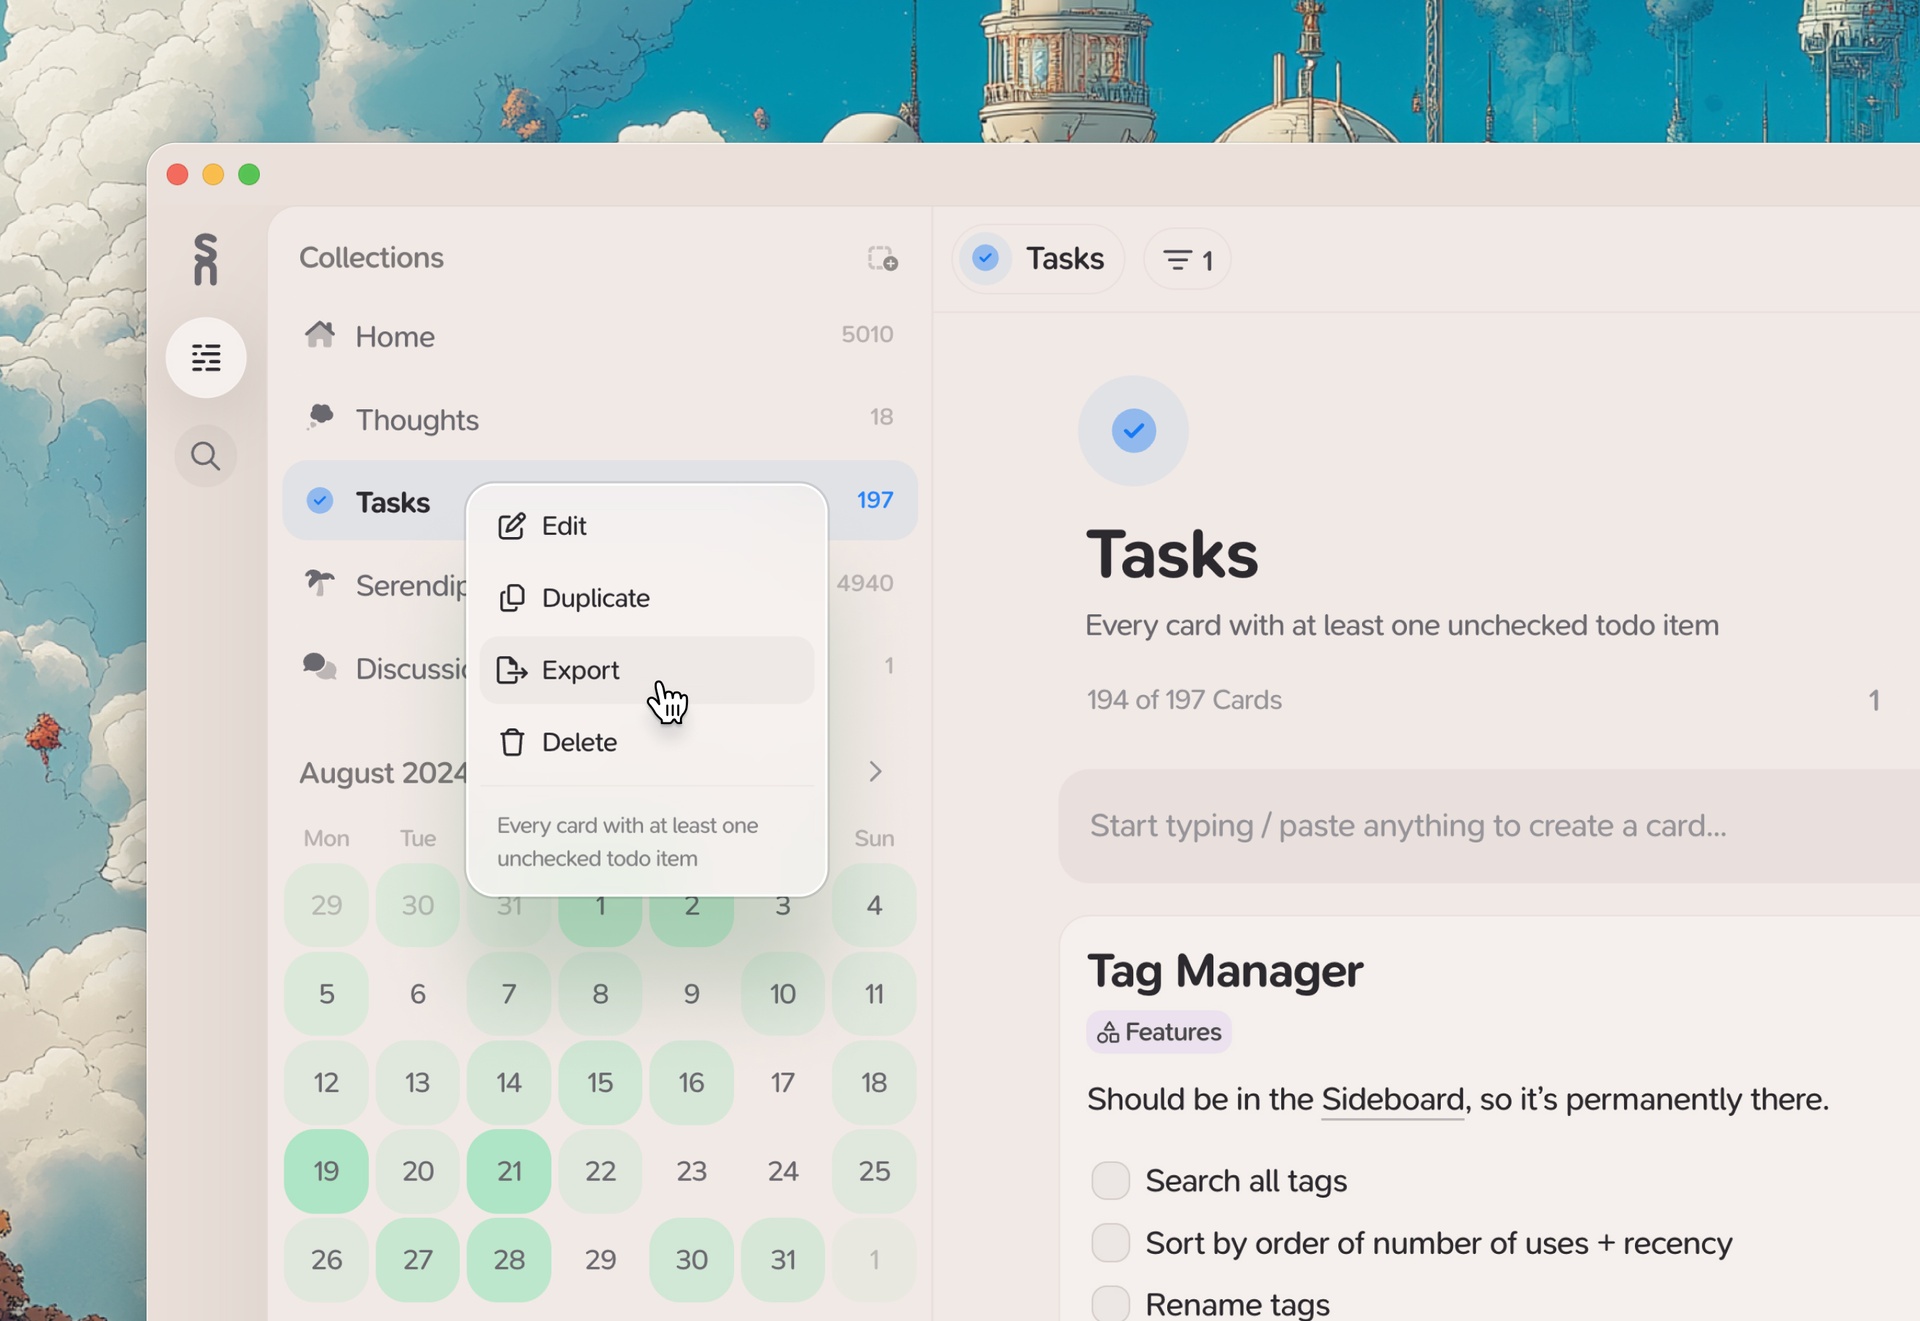
Task: Select August 19 in the calendar
Action: pos(326,1171)
